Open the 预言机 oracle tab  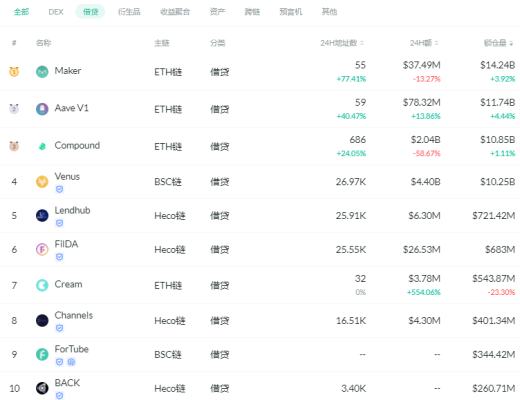click(x=291, y=12)
